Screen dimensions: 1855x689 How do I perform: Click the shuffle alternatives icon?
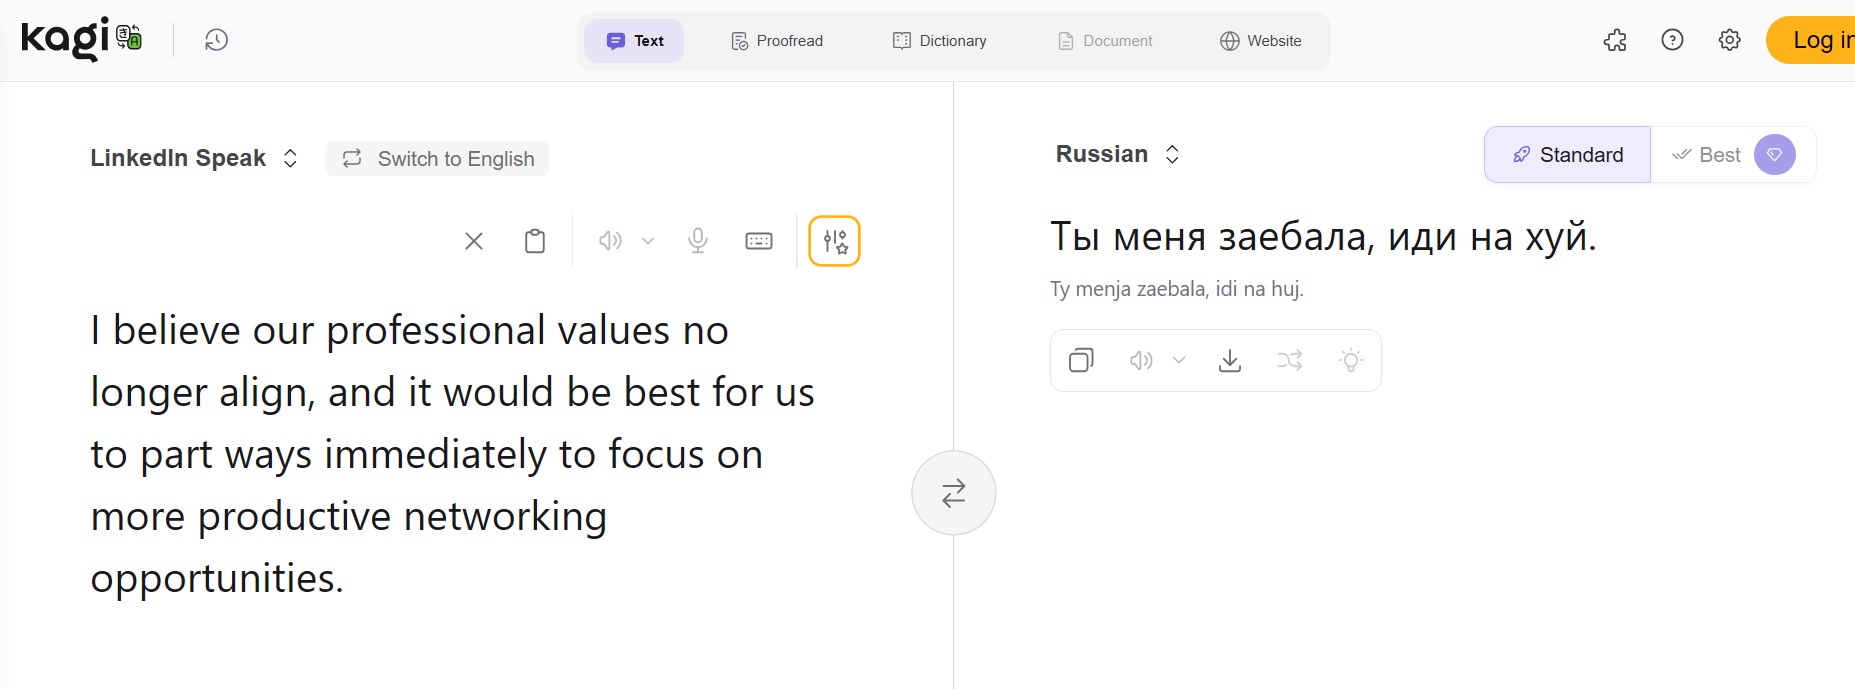click(x=1290, y=360)
